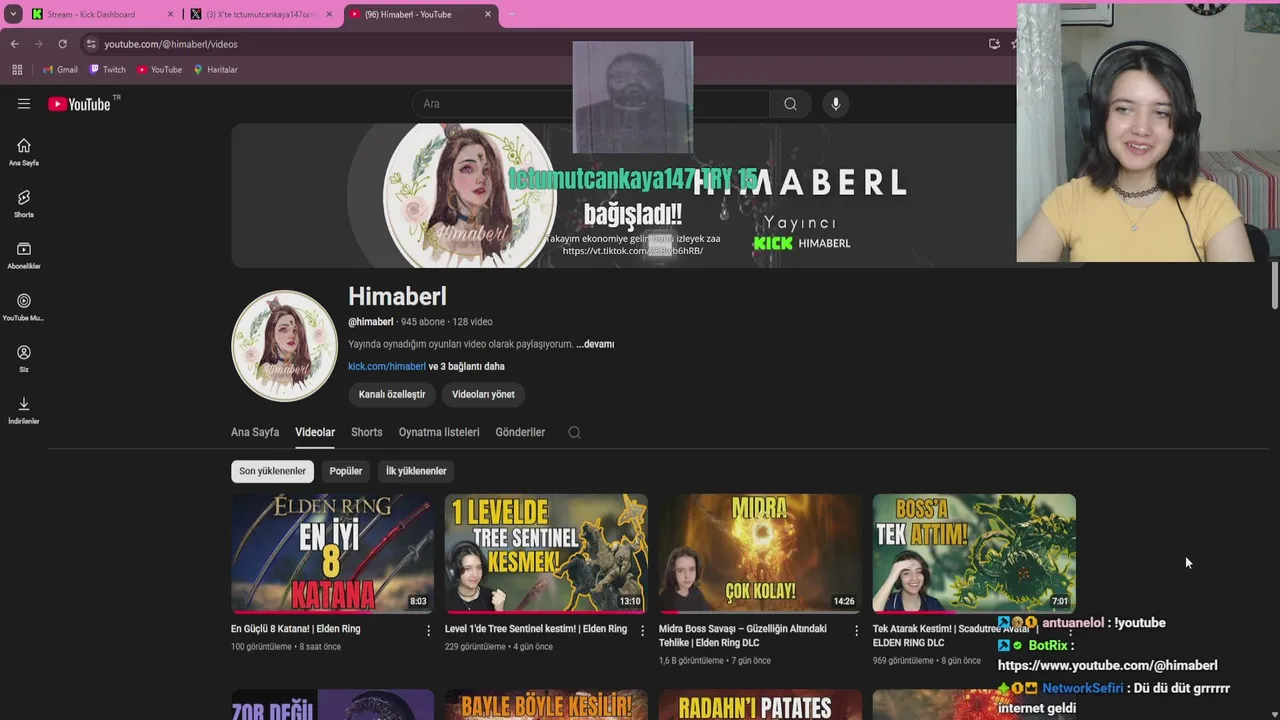
Task: Click the site info icon beside the URL
Action: [x=91, y=44]
